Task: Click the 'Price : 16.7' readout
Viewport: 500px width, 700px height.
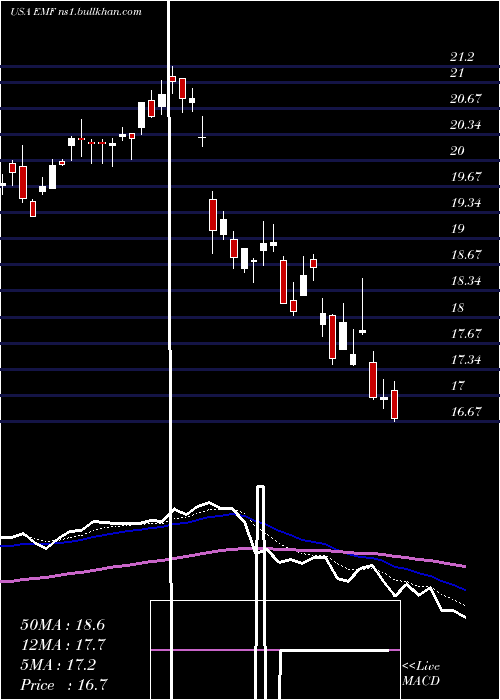Action: click(63, 685)
